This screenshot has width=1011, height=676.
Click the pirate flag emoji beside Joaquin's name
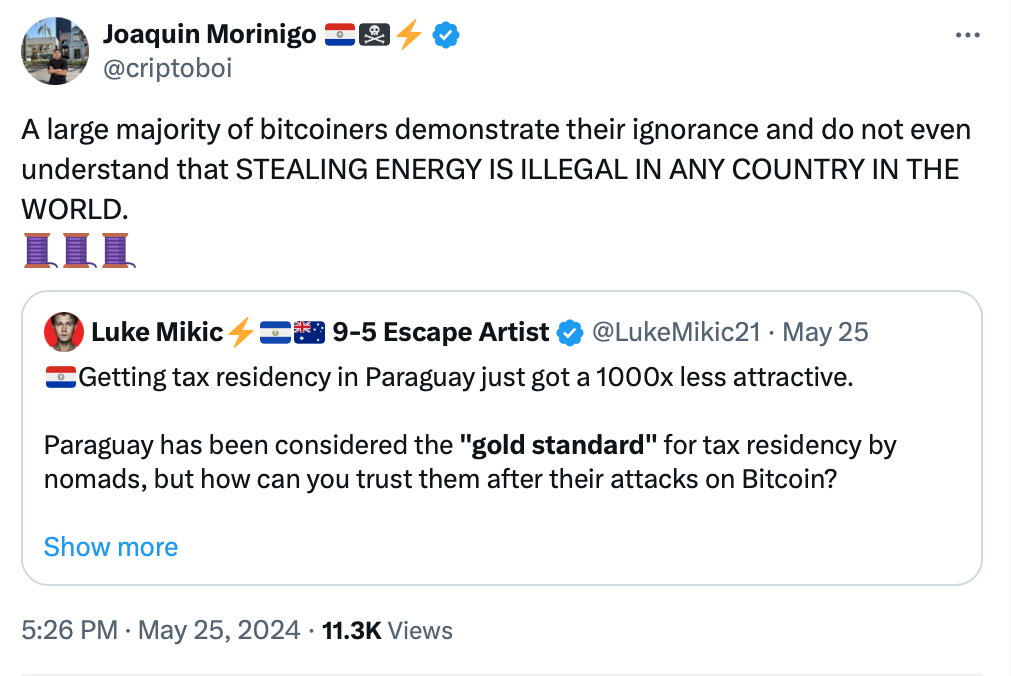point(374,35)
